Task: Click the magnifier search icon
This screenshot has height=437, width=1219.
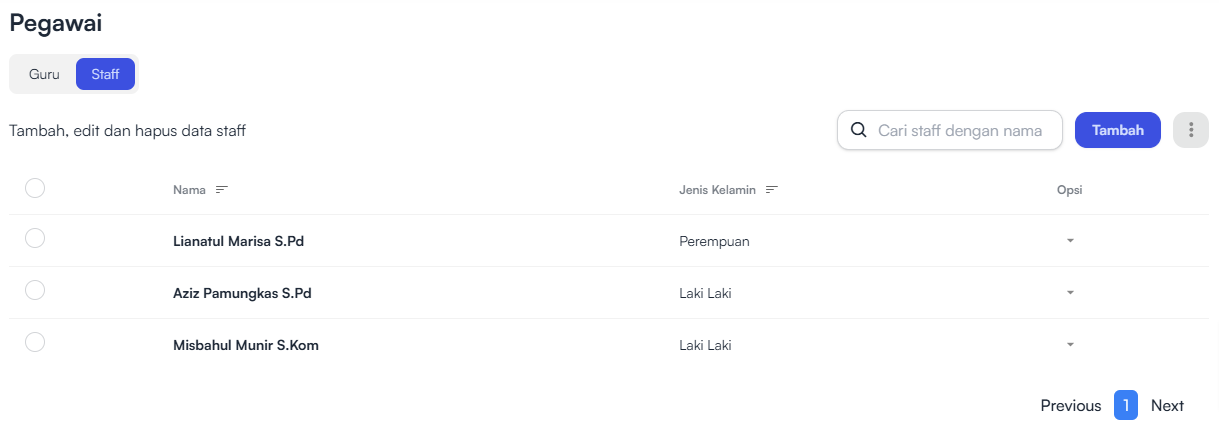Action: (858, 130)
